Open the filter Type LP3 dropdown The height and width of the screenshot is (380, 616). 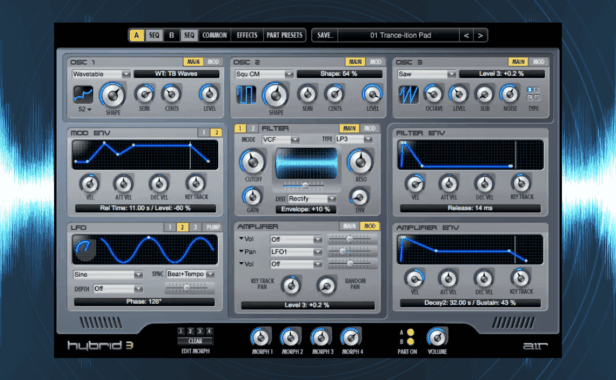pyautogui.click(x=354, y=139)
